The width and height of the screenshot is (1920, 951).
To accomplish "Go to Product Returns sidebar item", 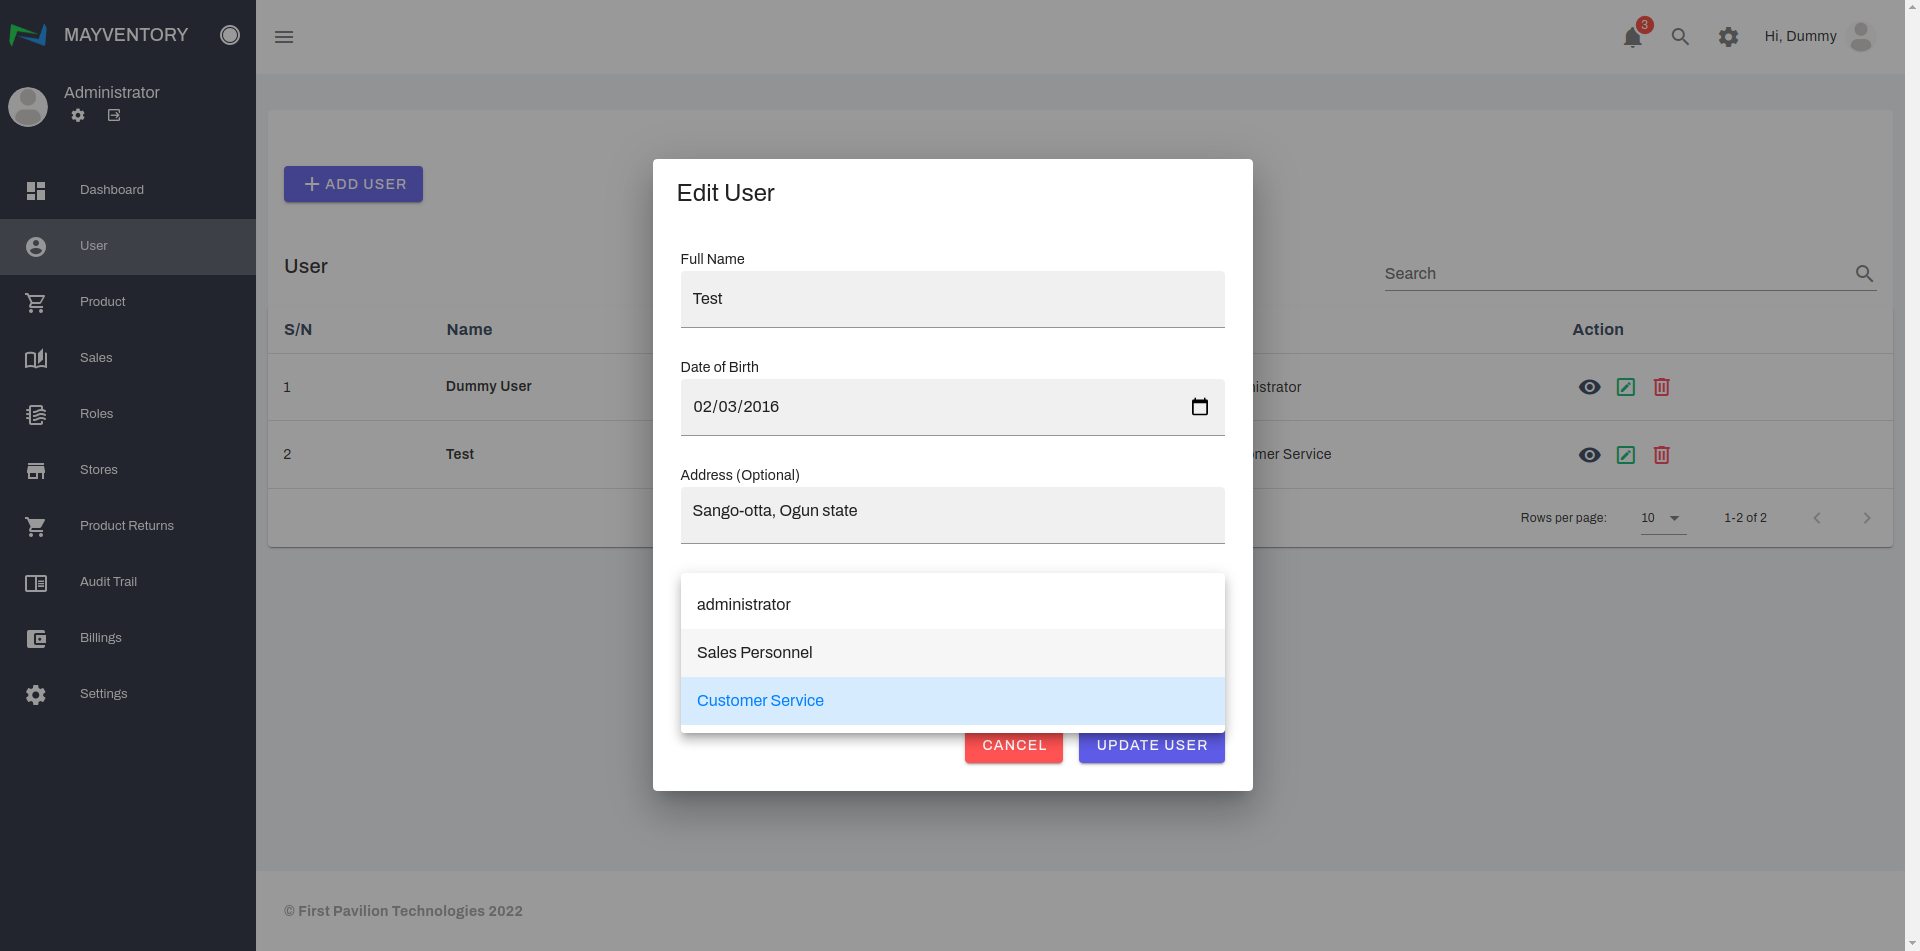I will 126,526.
